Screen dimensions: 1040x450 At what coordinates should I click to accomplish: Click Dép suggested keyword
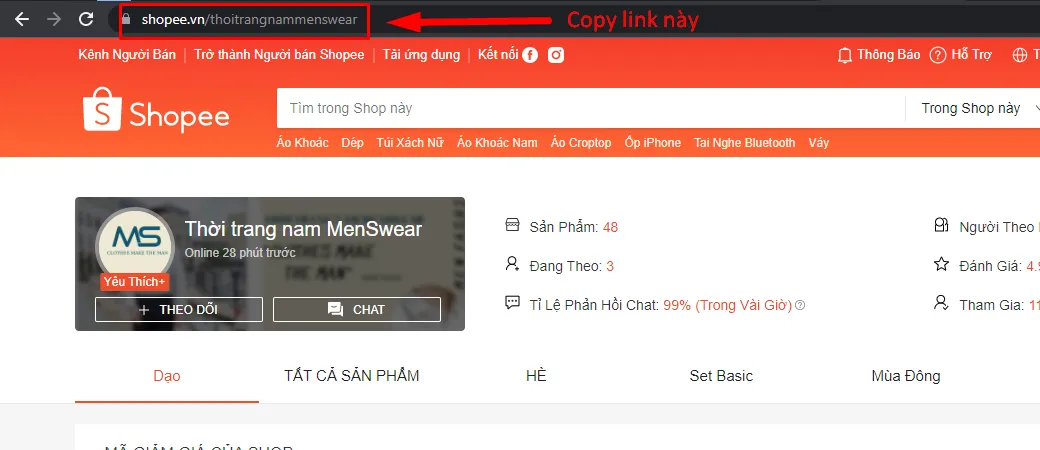352,143
